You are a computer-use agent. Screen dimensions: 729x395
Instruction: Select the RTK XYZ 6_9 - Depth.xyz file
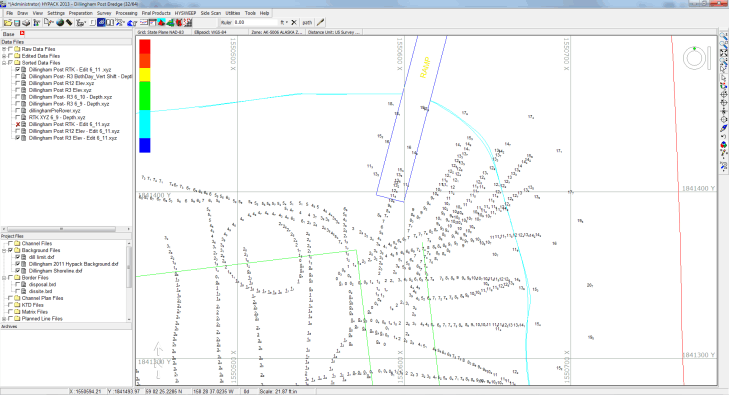click(x=57, y=118)
